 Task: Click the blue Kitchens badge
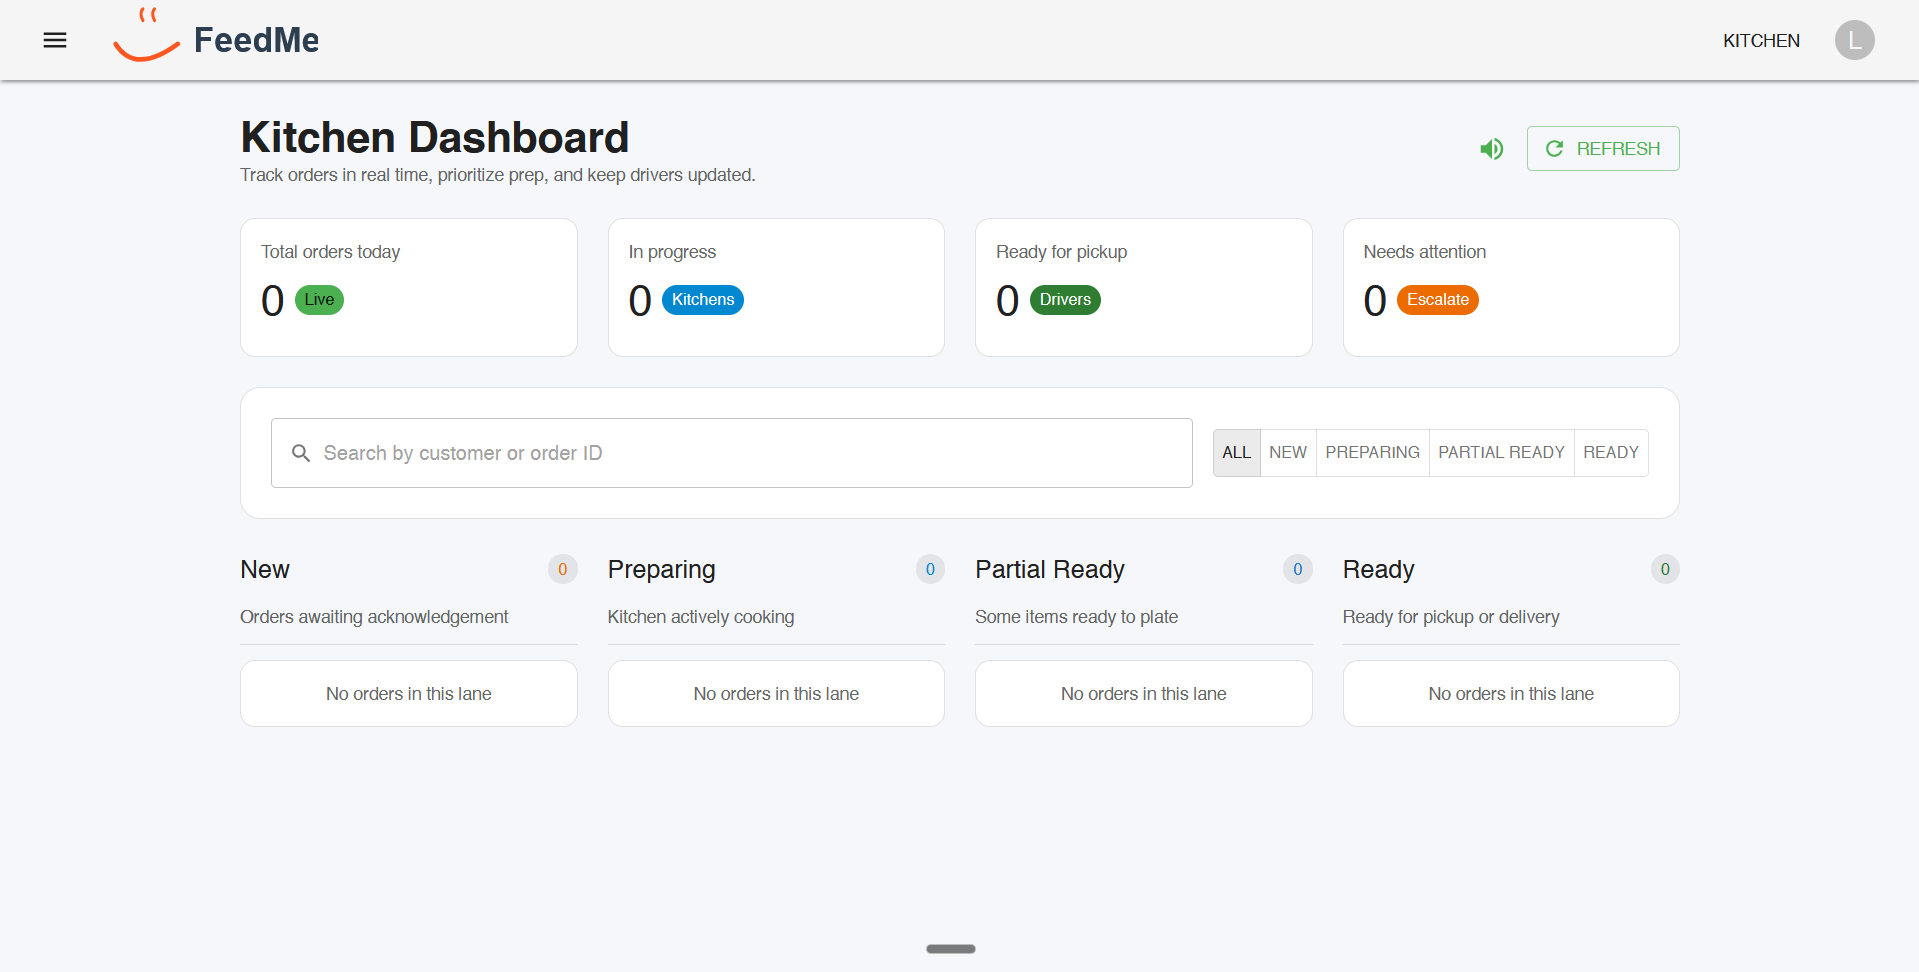[702, 300]
